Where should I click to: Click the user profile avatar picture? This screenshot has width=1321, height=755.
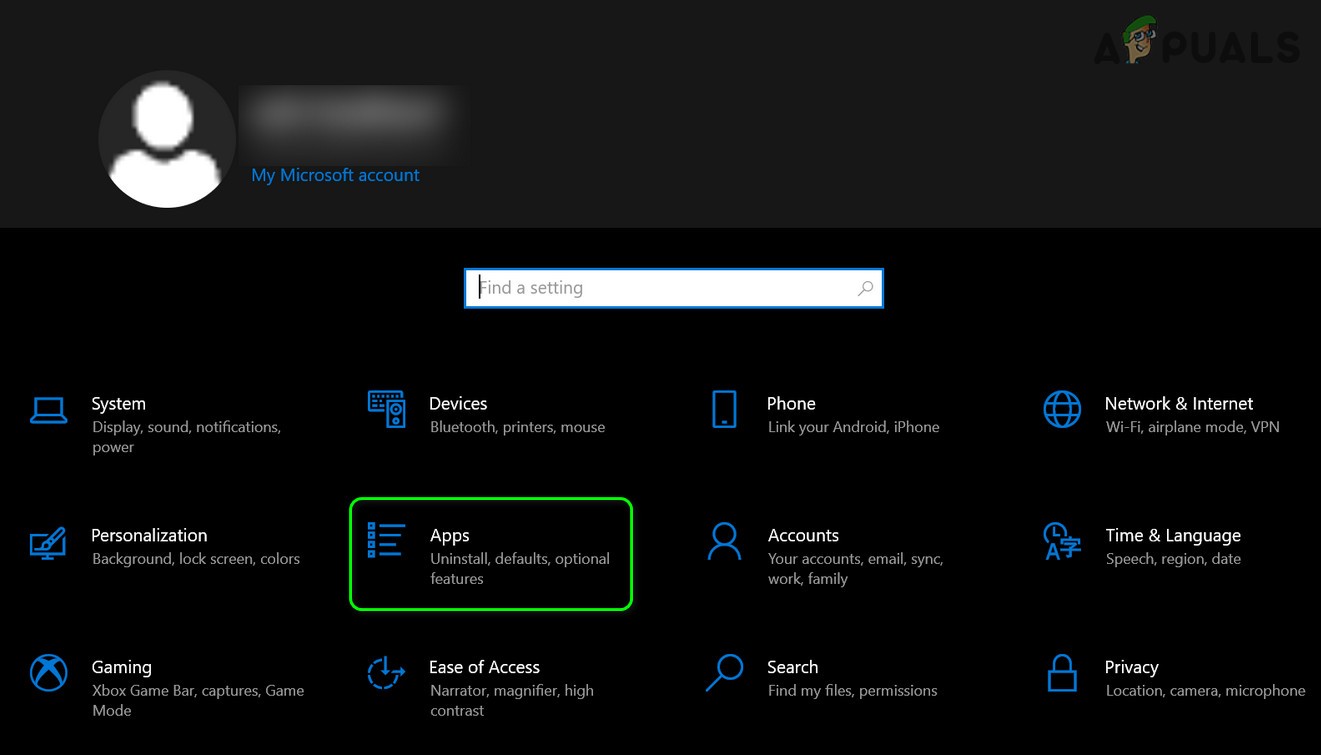[x=166, y=139]
